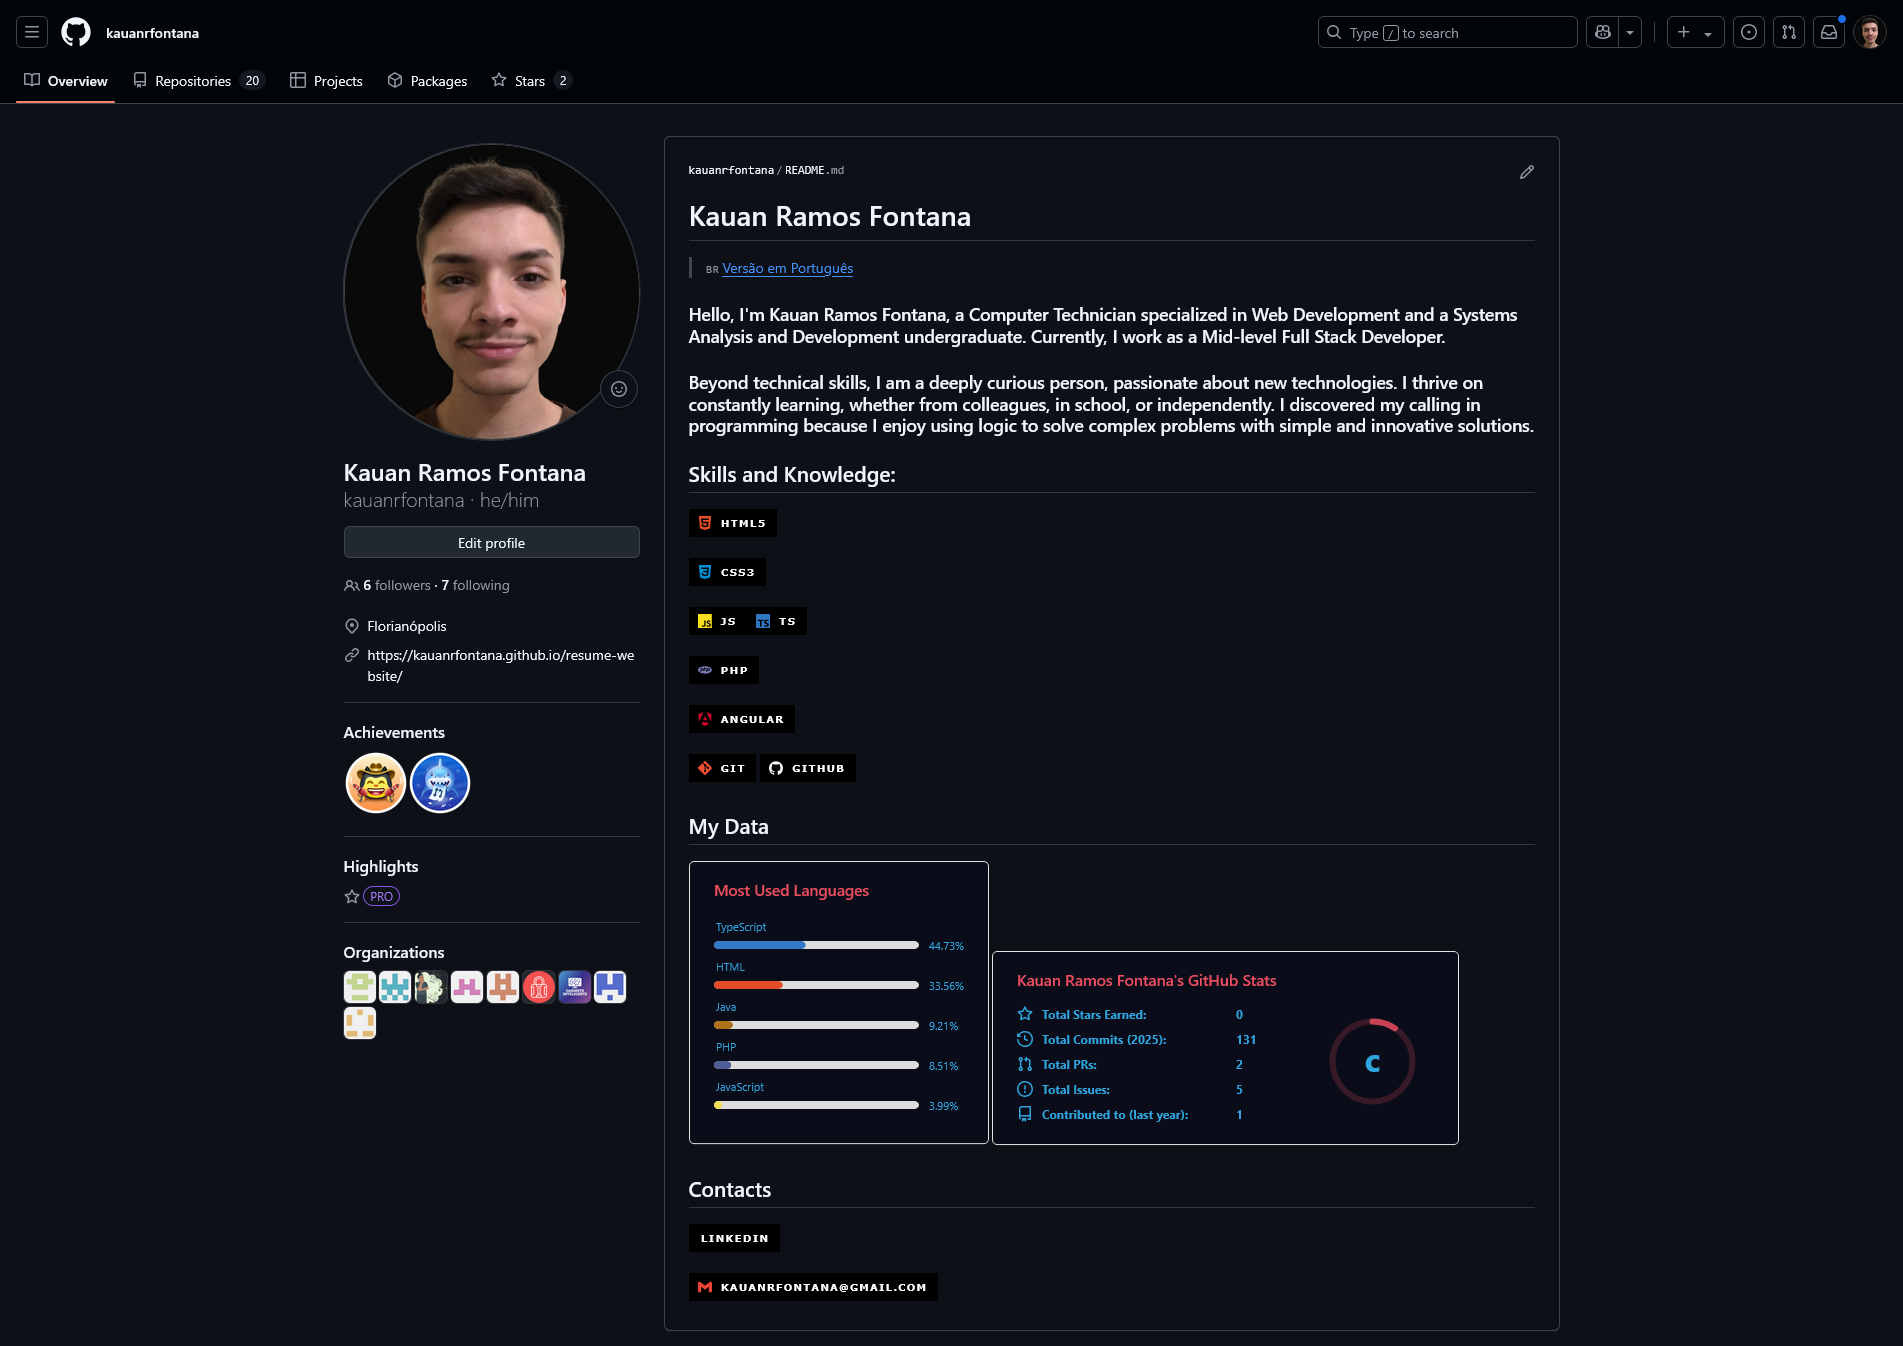The height and width of the screenshot is (1346, 1903).
Task: Click the Florianópolis location text
Action: click(407, 626)
